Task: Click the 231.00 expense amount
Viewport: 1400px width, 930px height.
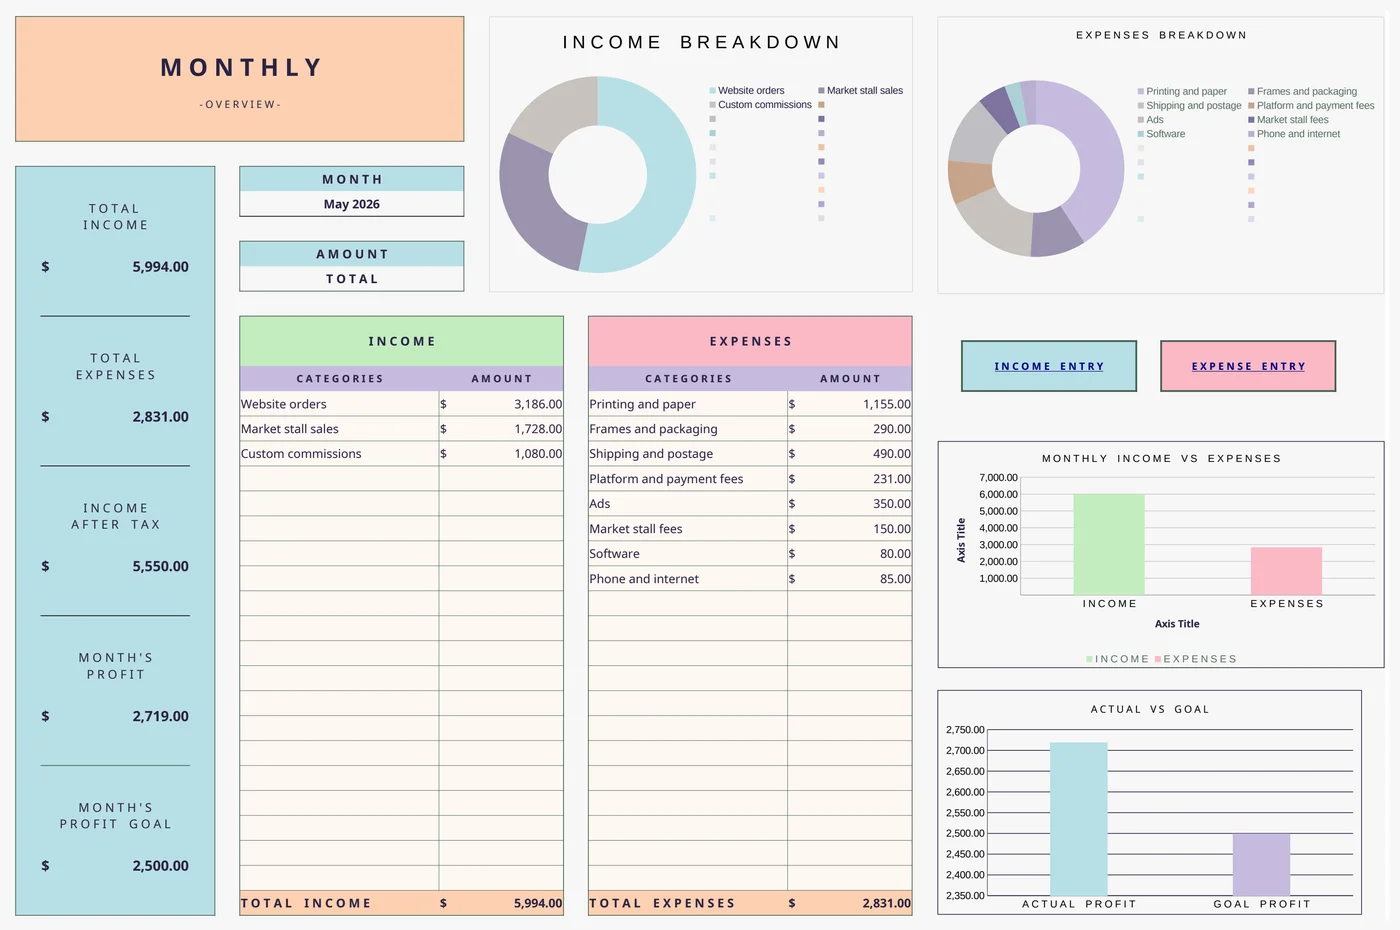Action: point(850,479)
